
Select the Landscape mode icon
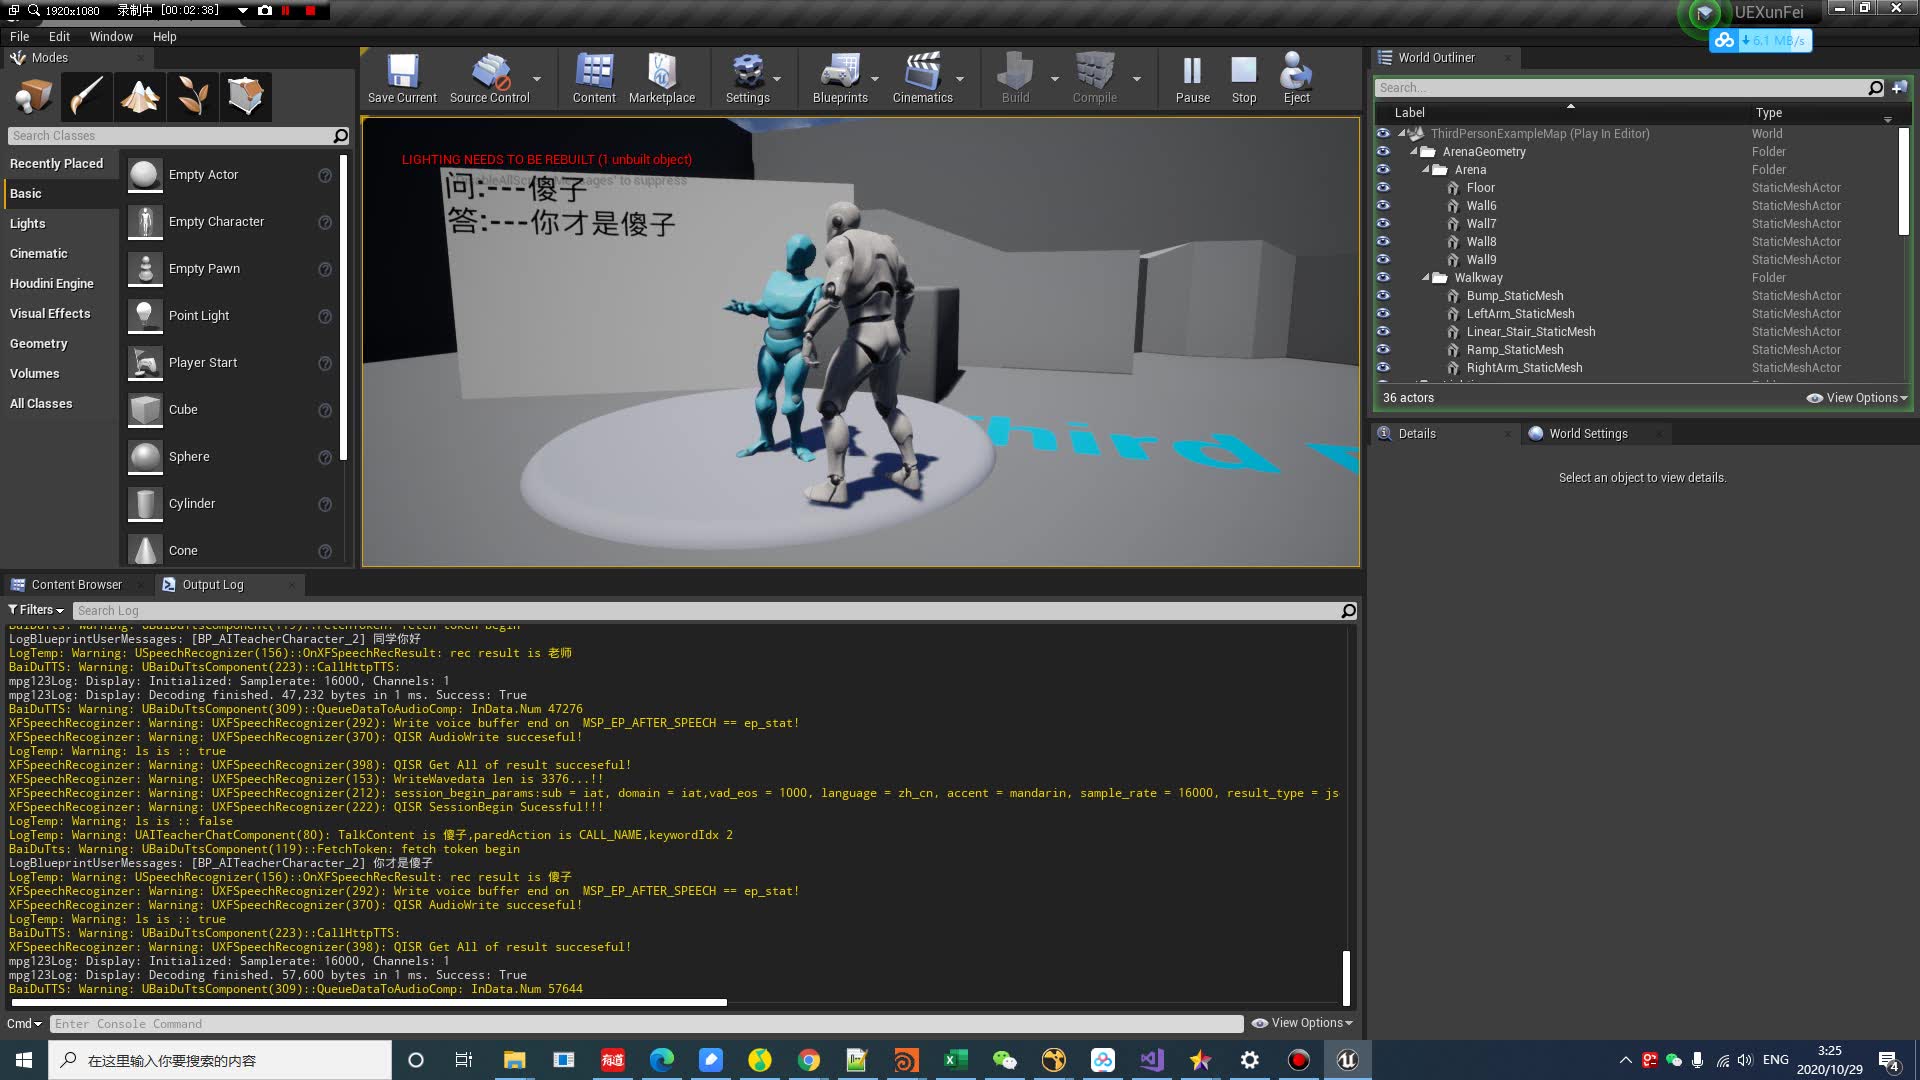point(139,97)
